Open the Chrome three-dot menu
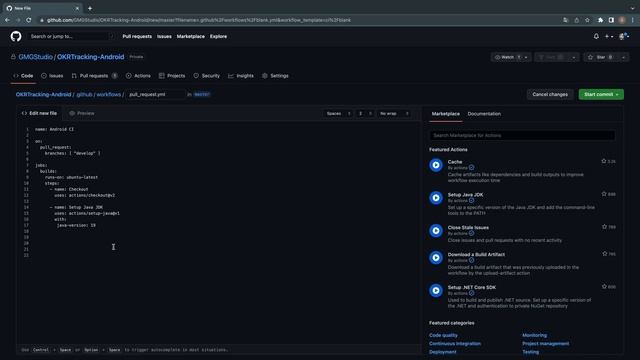This screenshot has width=640, height=360. [x=633, y=20]
